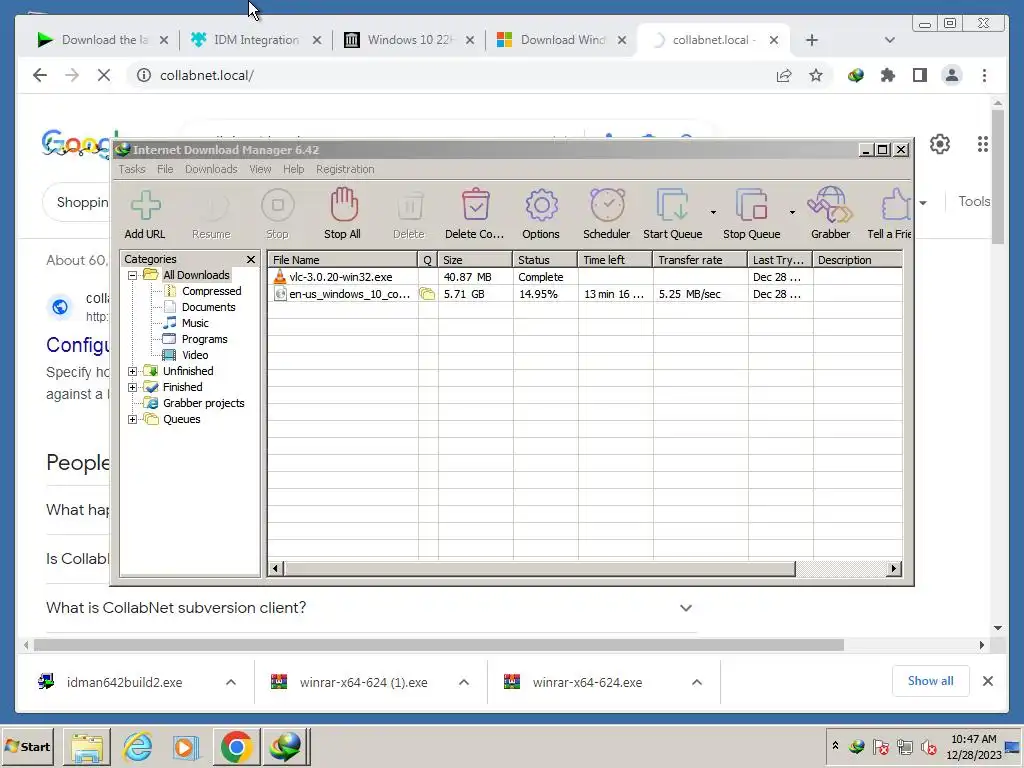Open options for idman642build2.exe download
The image size is (1024, 768).
click(x=231, y=682)
